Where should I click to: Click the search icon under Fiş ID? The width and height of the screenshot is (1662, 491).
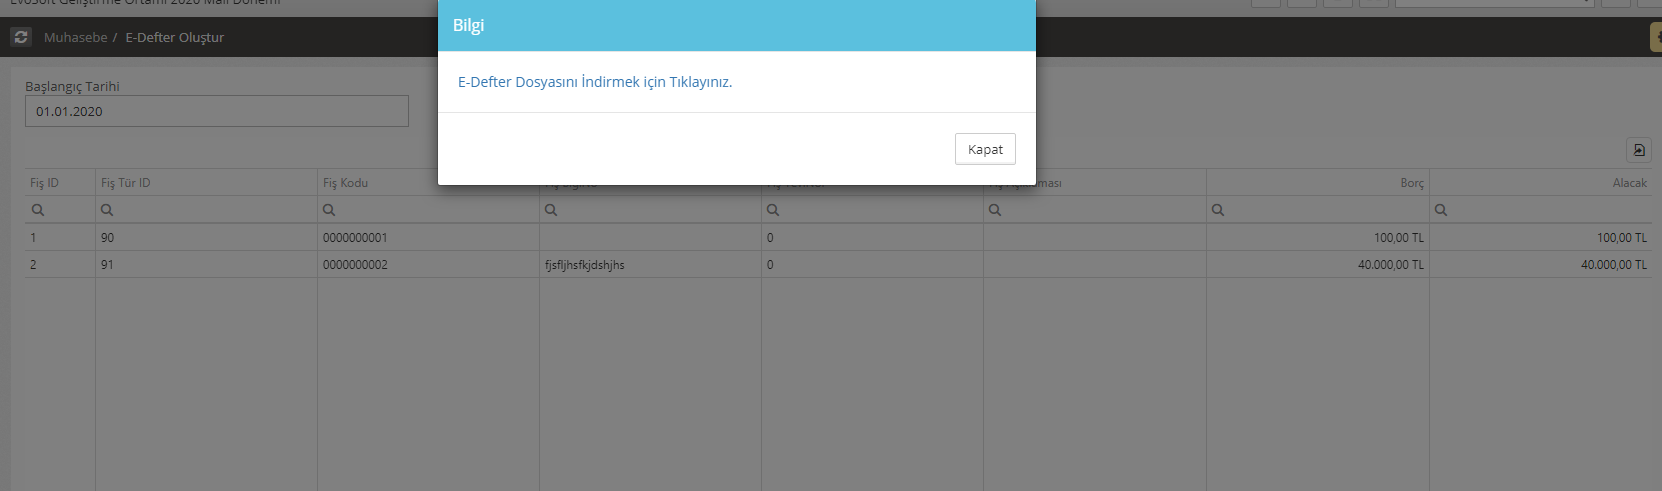pyautogui.click(x=38, y=210)
